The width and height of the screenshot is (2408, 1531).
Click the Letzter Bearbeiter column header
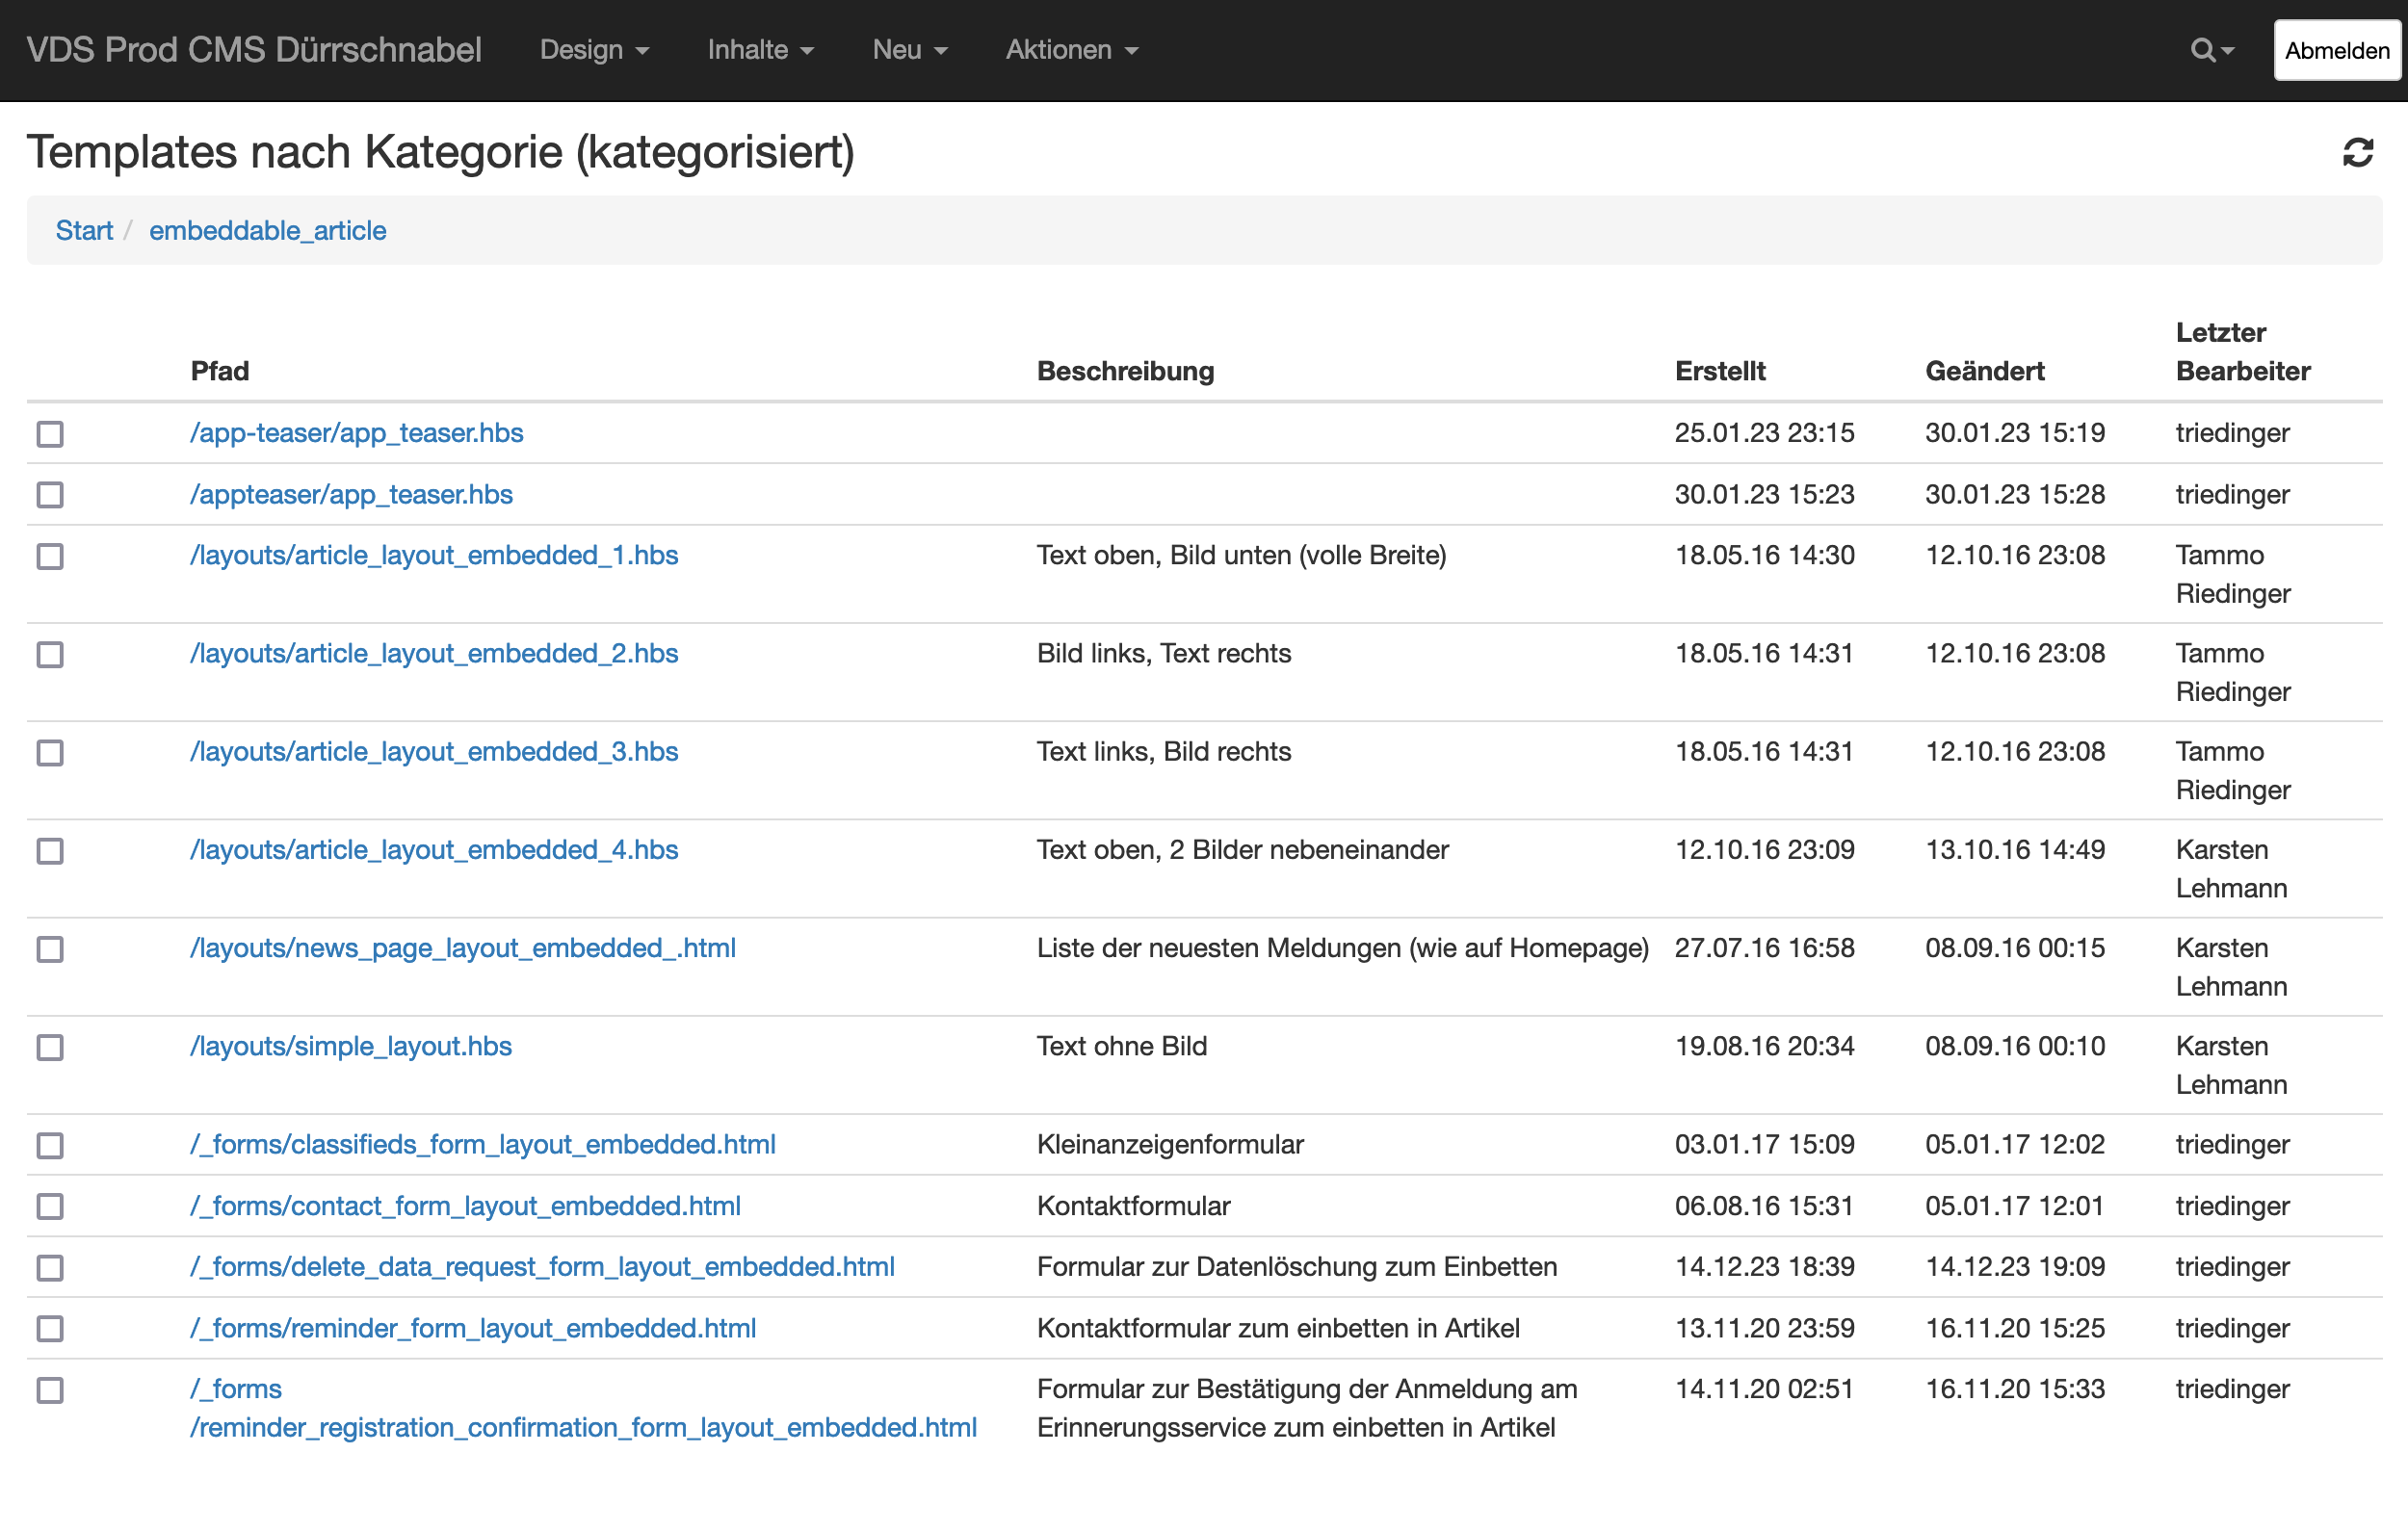tap(2243, 352)
